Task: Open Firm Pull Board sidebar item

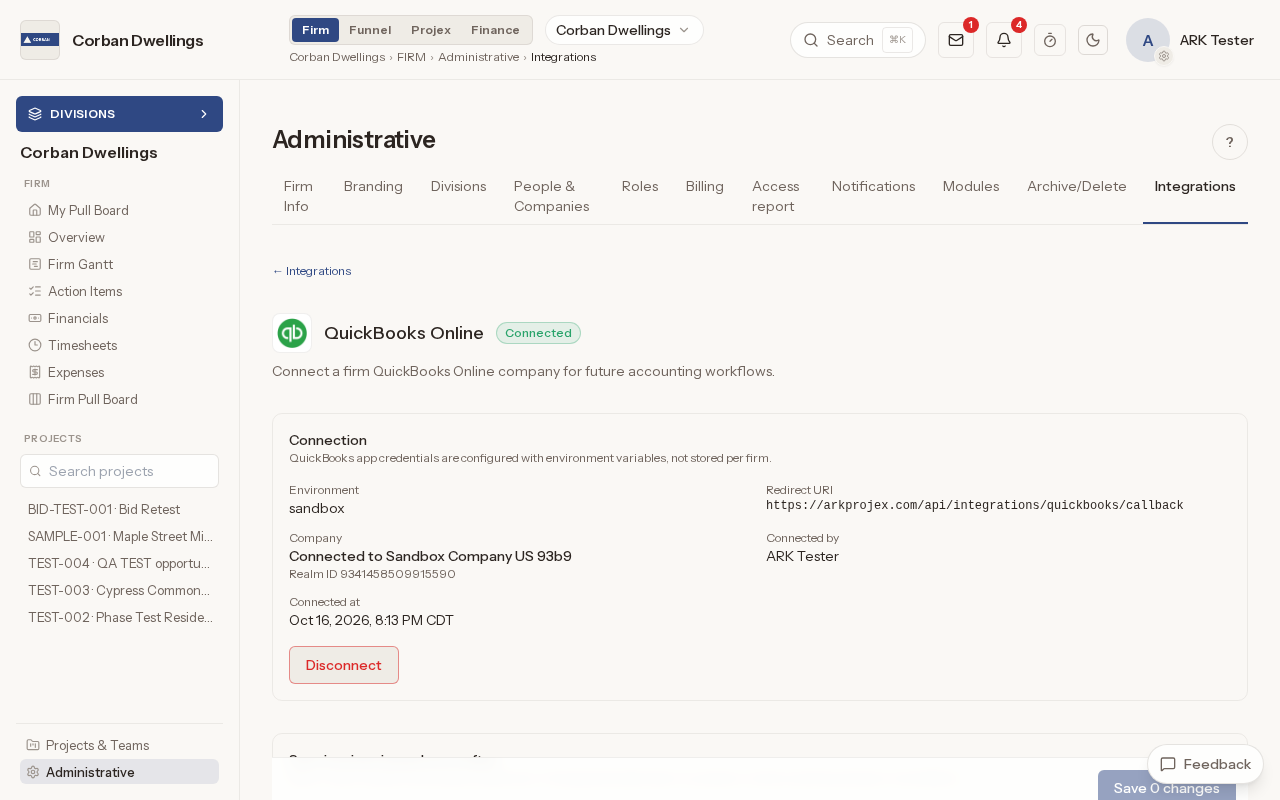Action: coord(119,399)
